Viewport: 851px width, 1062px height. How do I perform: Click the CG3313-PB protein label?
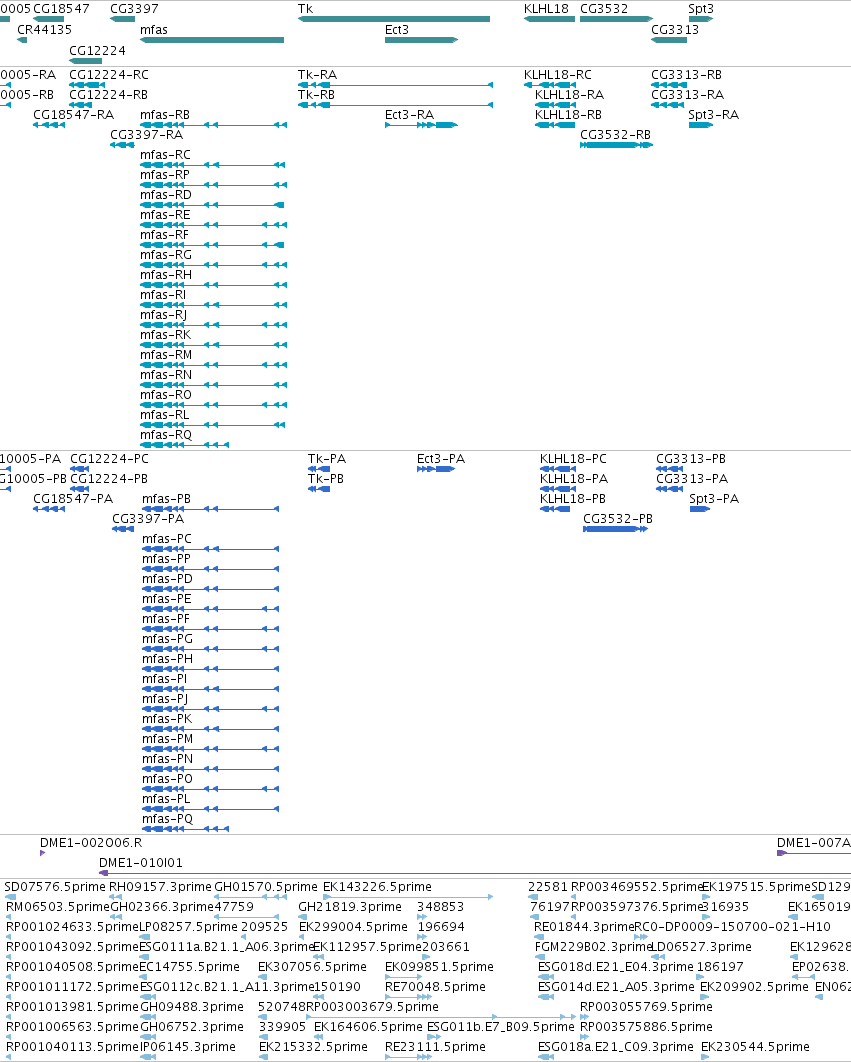click(691, 459)
